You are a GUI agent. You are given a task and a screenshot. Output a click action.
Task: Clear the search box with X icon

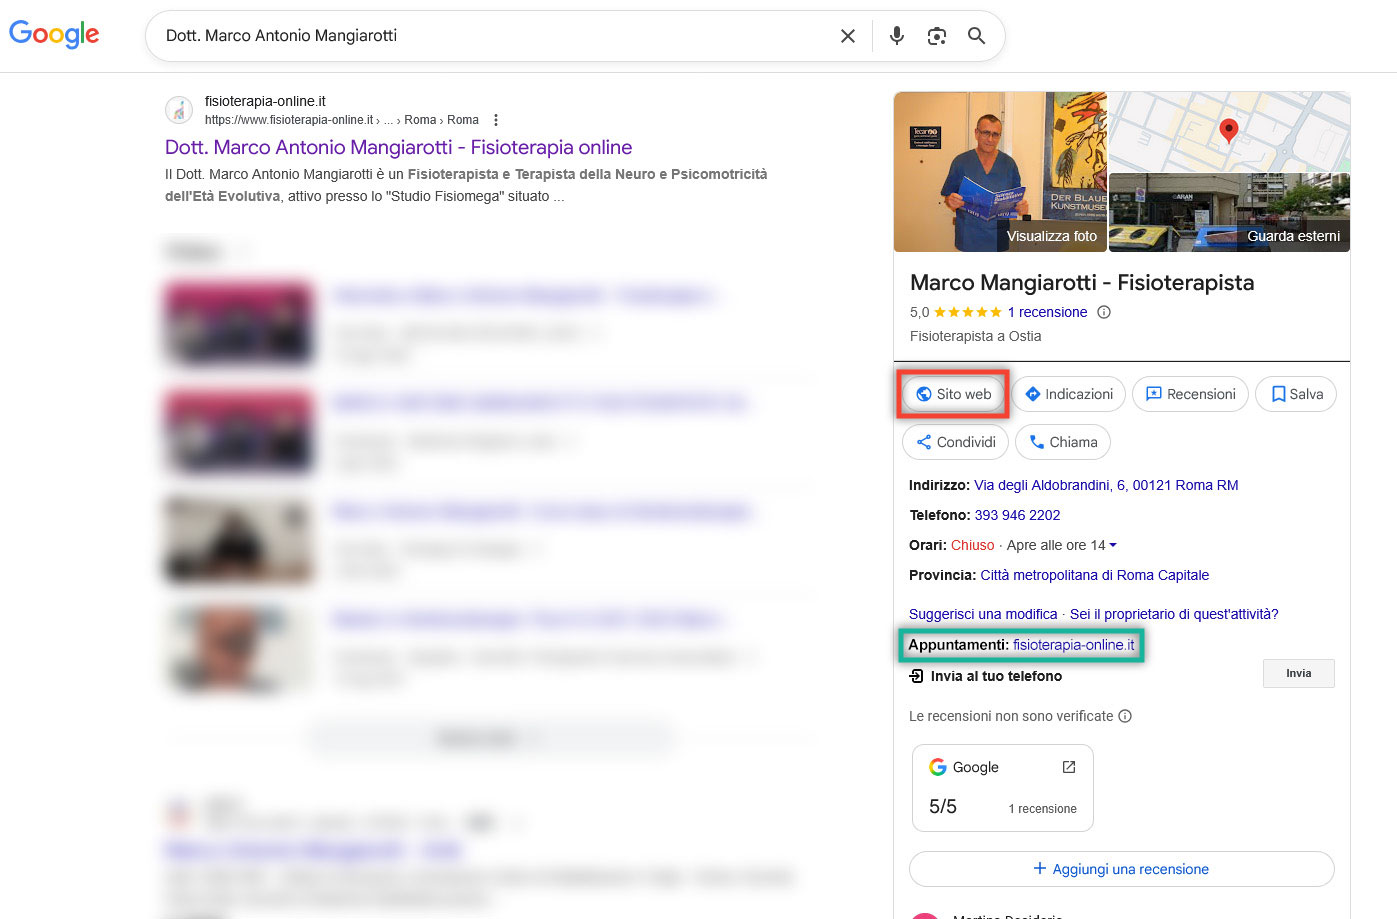pos(847,36)
